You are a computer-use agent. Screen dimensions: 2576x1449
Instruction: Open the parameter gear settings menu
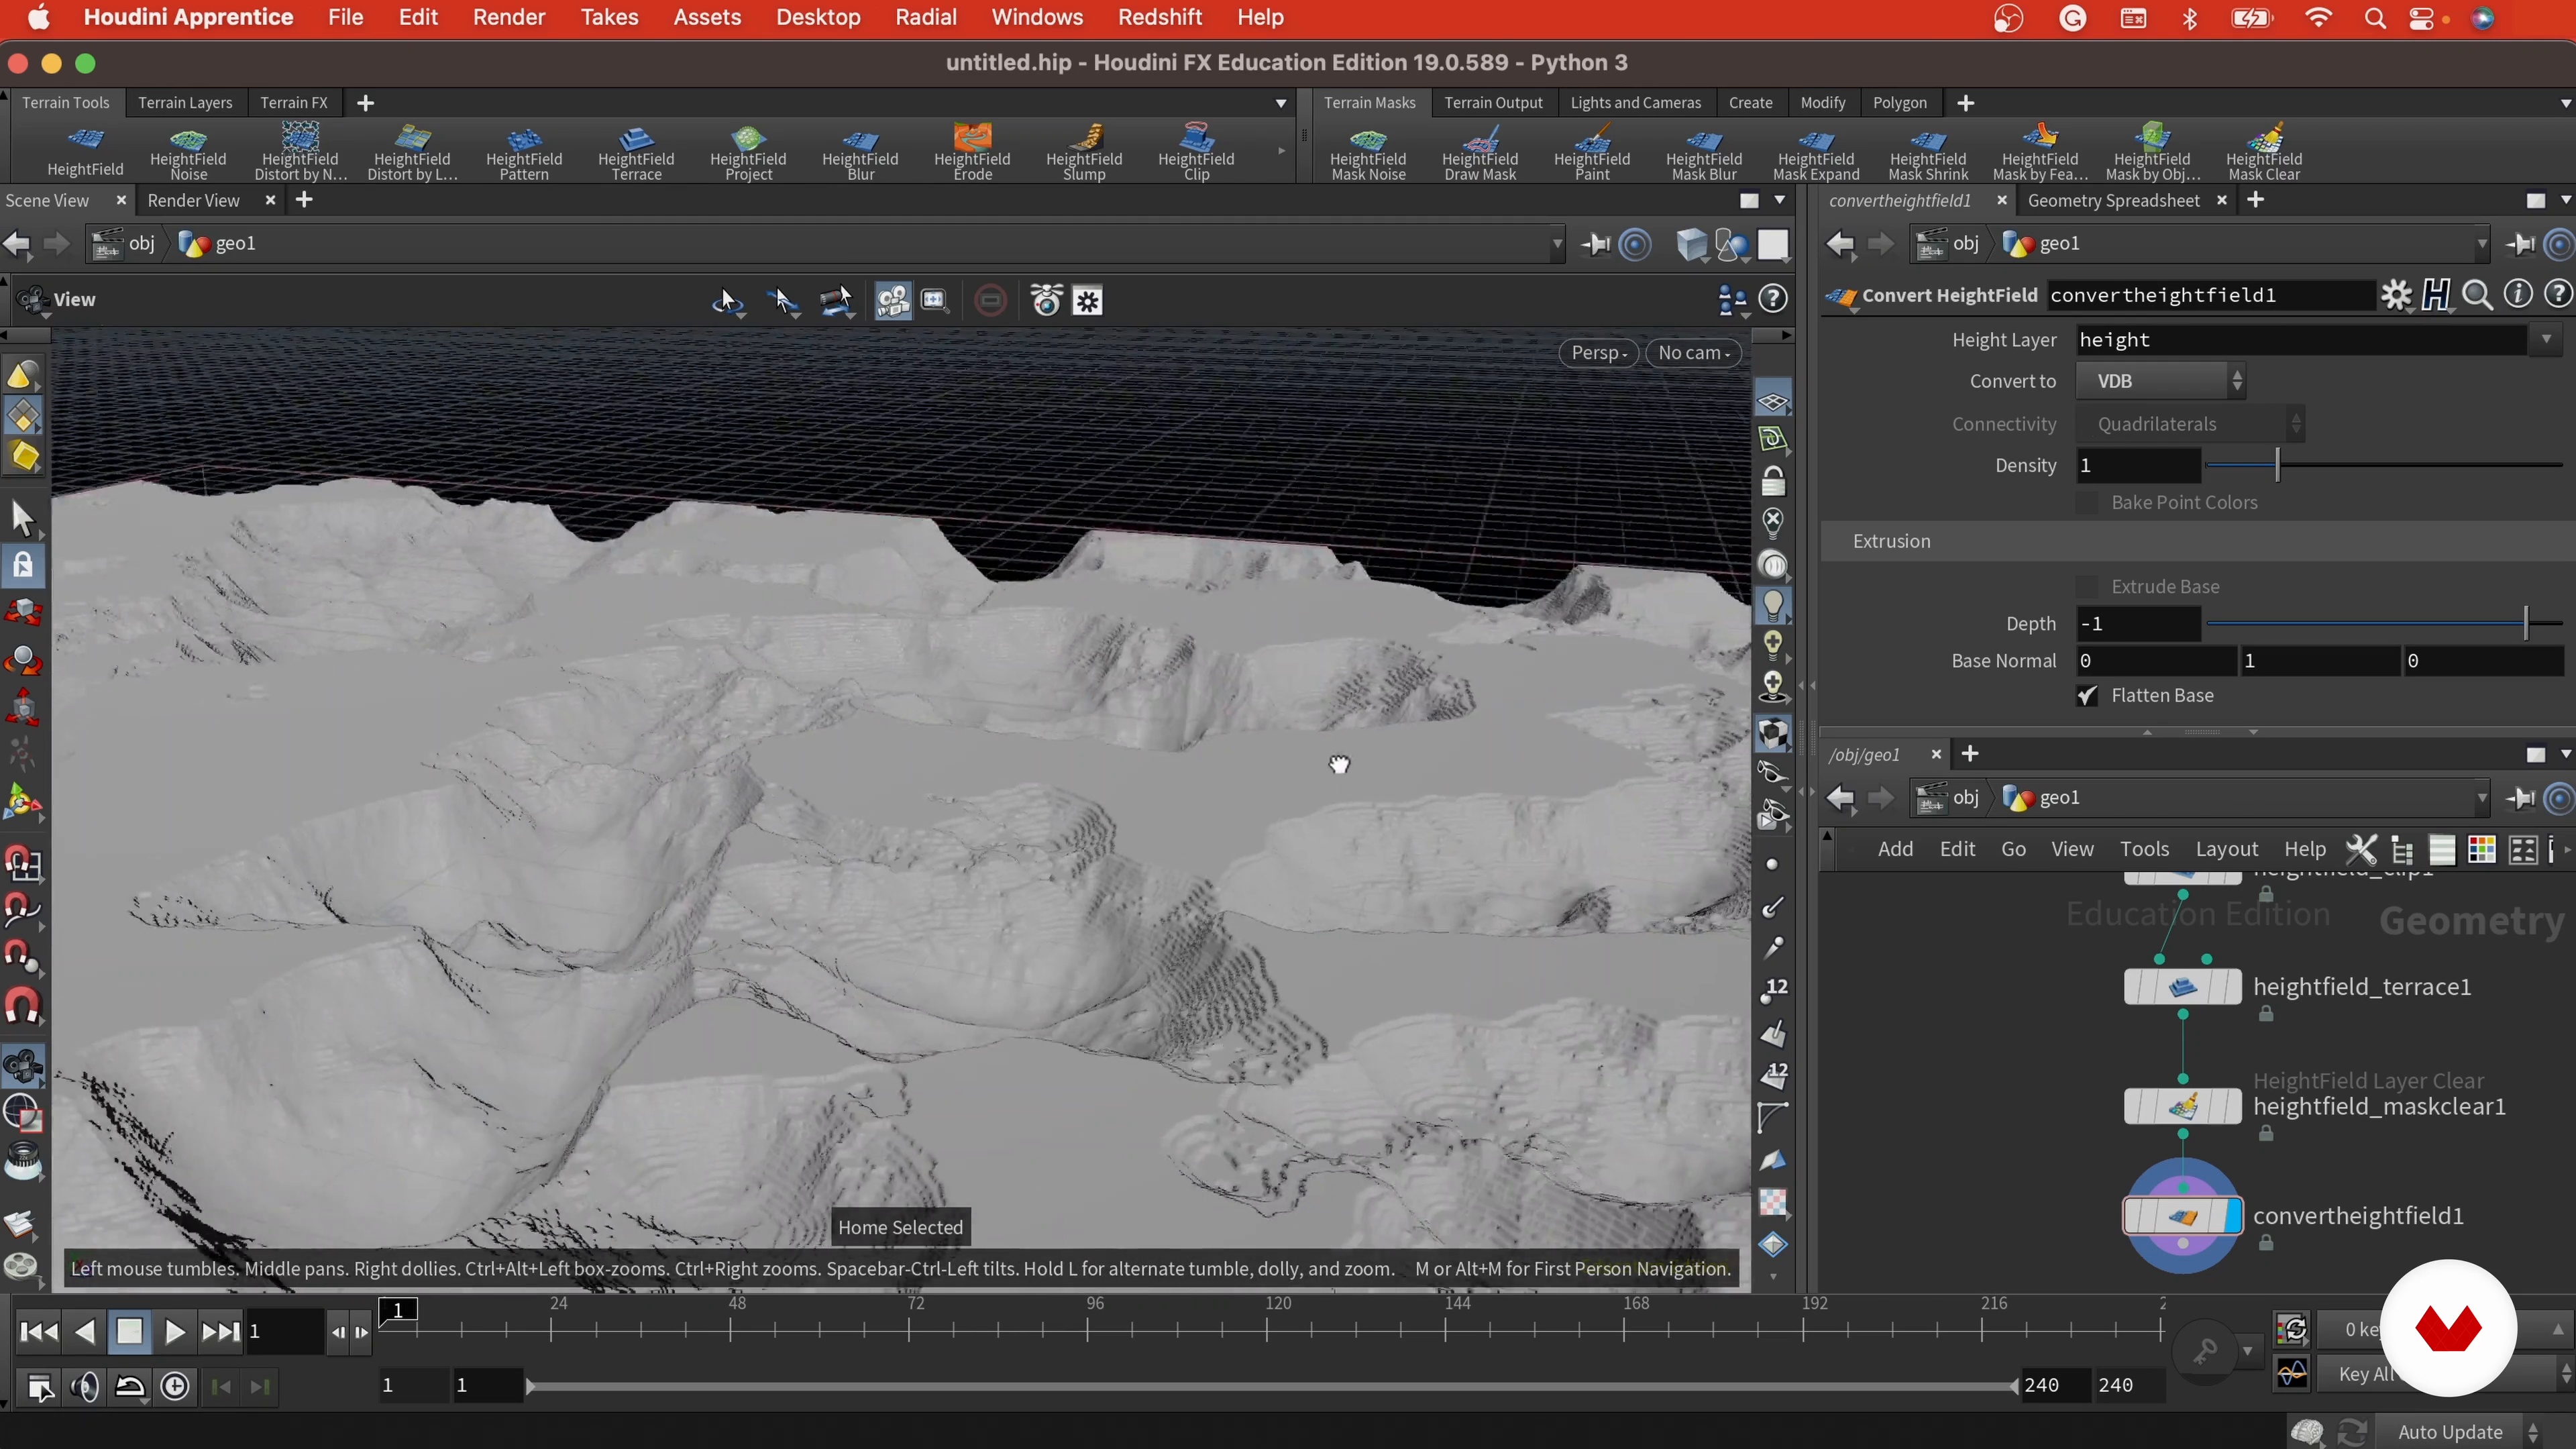point(2396,295)
